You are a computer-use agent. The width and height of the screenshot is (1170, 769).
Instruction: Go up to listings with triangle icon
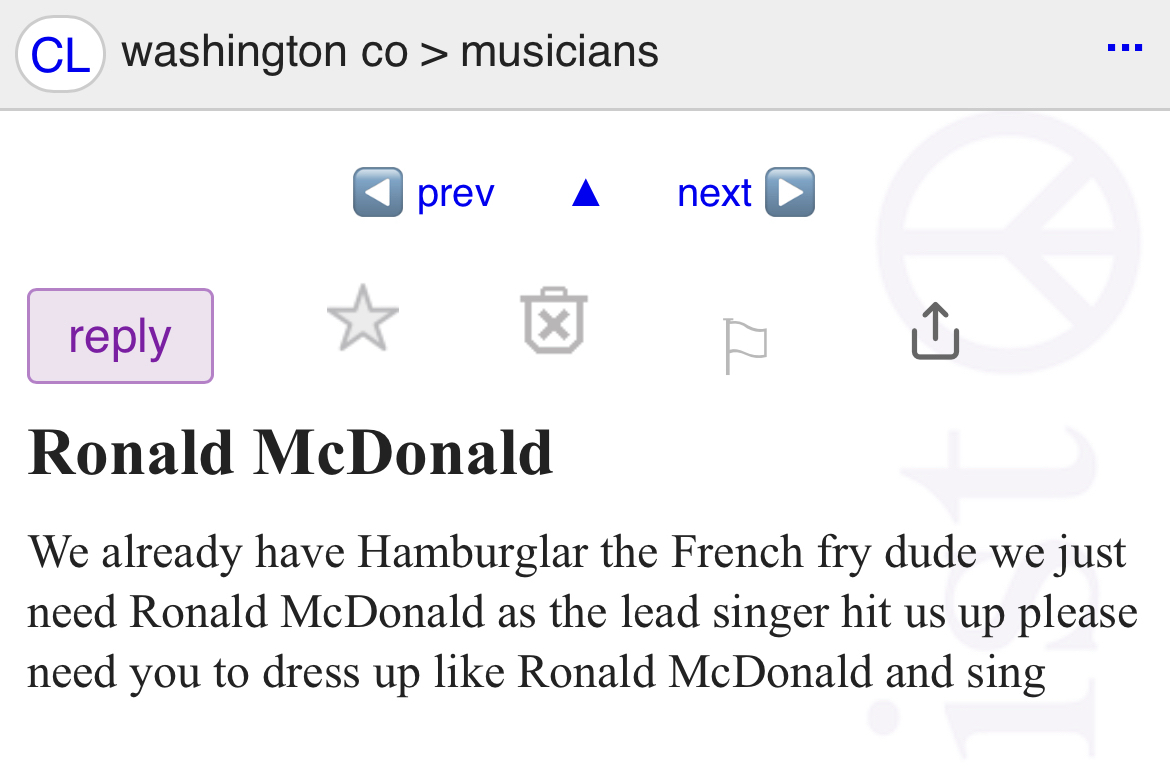[x=585, y=193]
